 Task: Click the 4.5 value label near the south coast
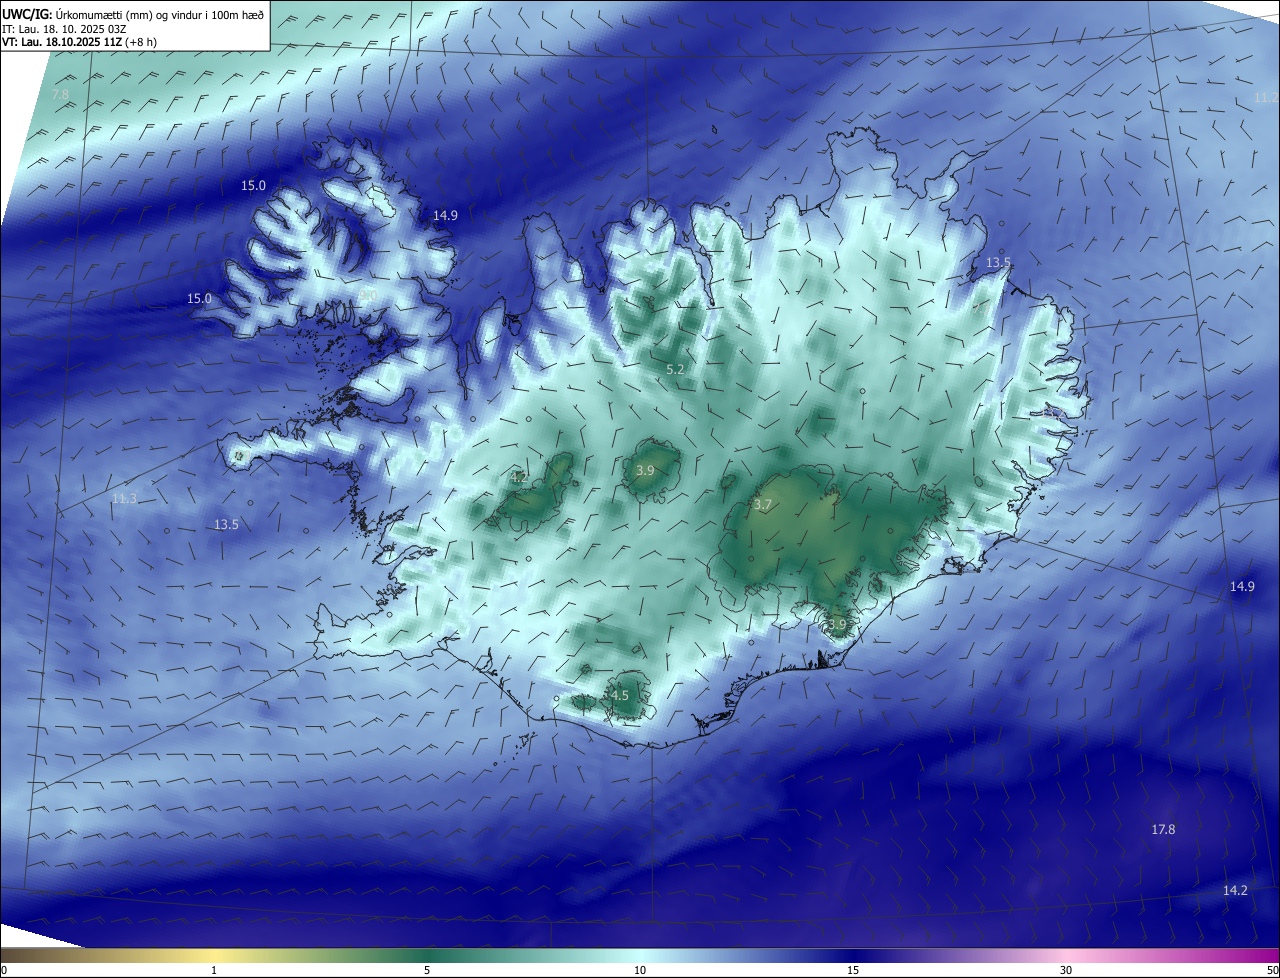pos(619,695)
